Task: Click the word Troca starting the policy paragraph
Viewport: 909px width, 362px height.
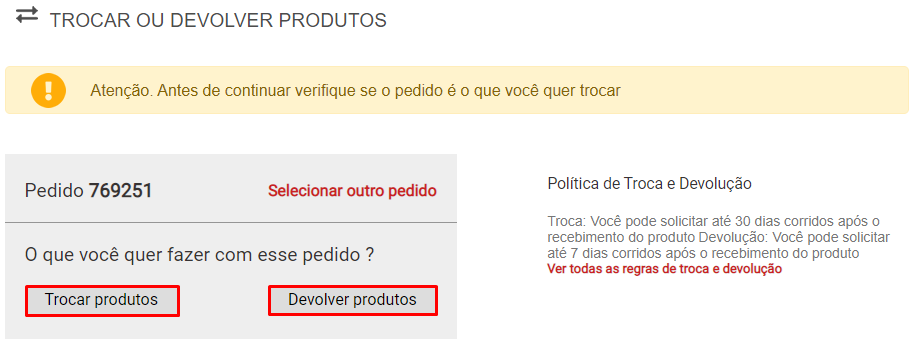Action: pyautogui.click(x=566, y=222)
